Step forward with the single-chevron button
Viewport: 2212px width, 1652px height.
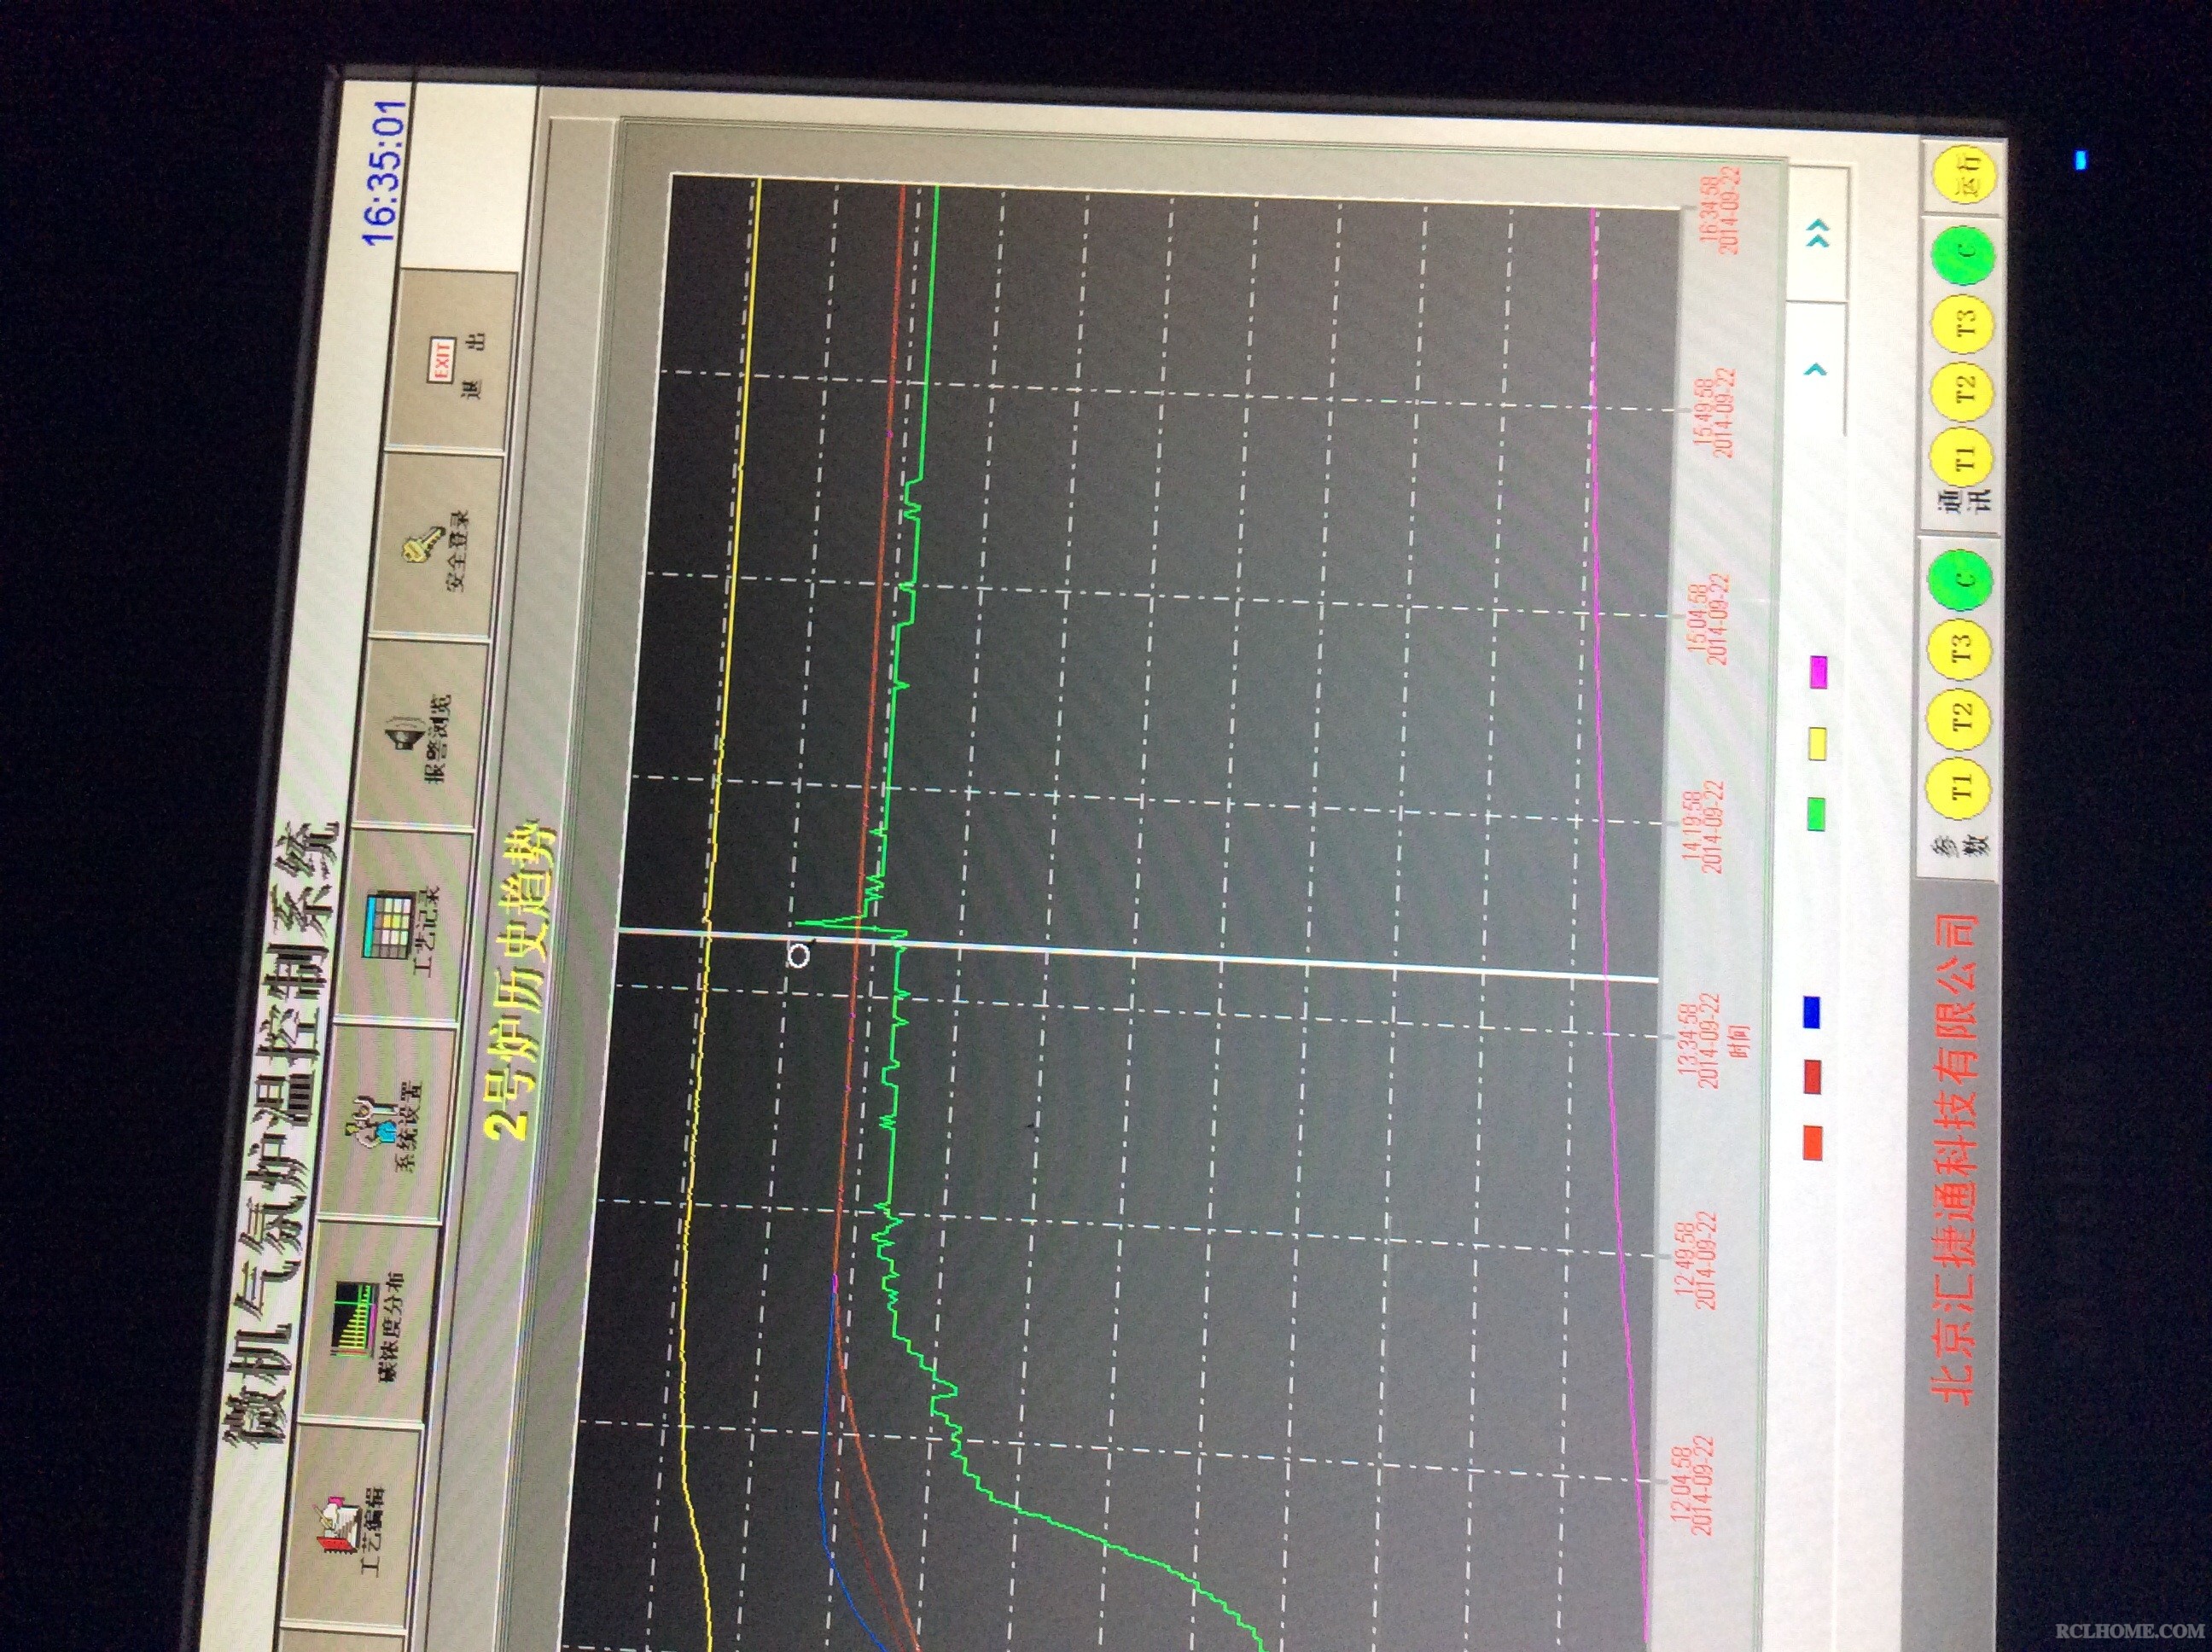1816,370
